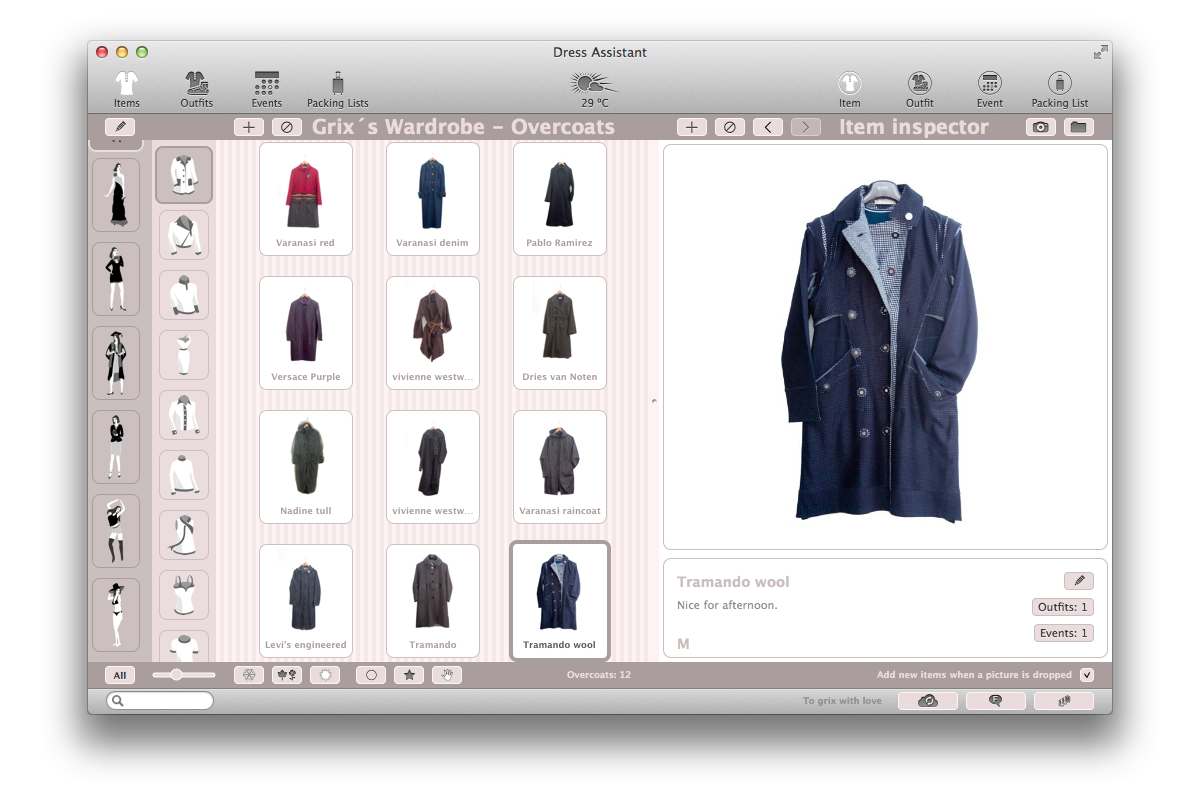
Task: Click the Tramando wool title in inspector
Action: pyautogui.click(x=733, y=582)
